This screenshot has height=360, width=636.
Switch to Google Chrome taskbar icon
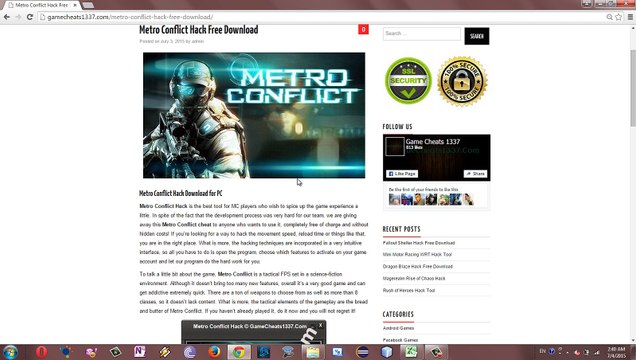pos(239,352)
